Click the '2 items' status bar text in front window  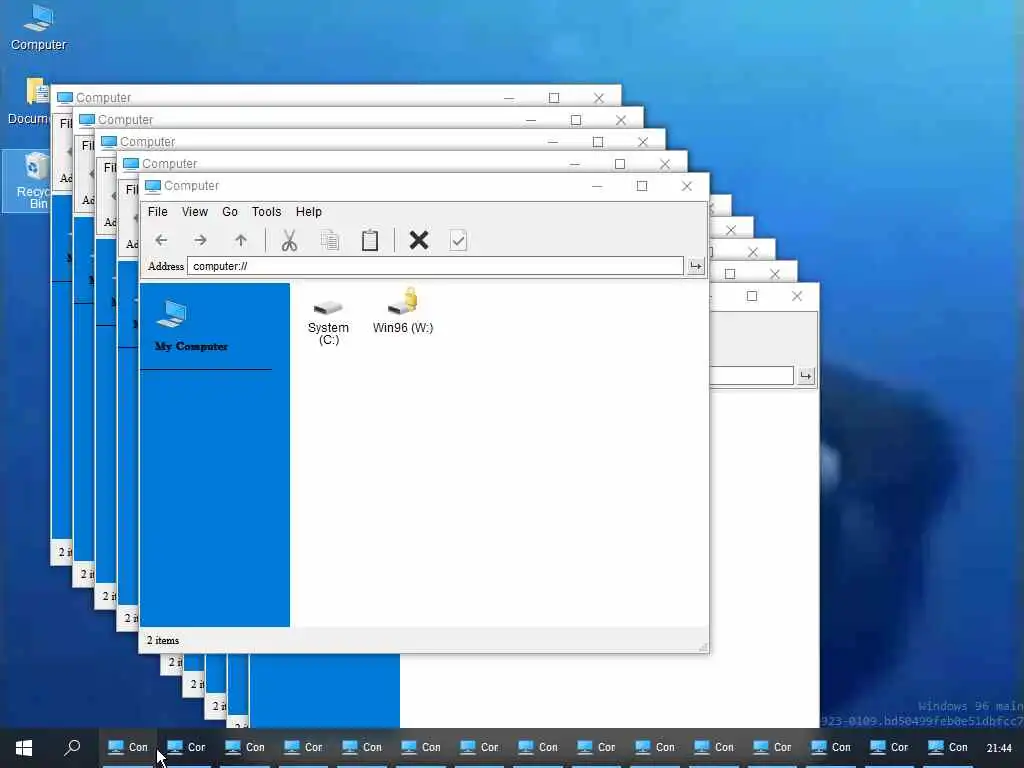coord(163,641)
